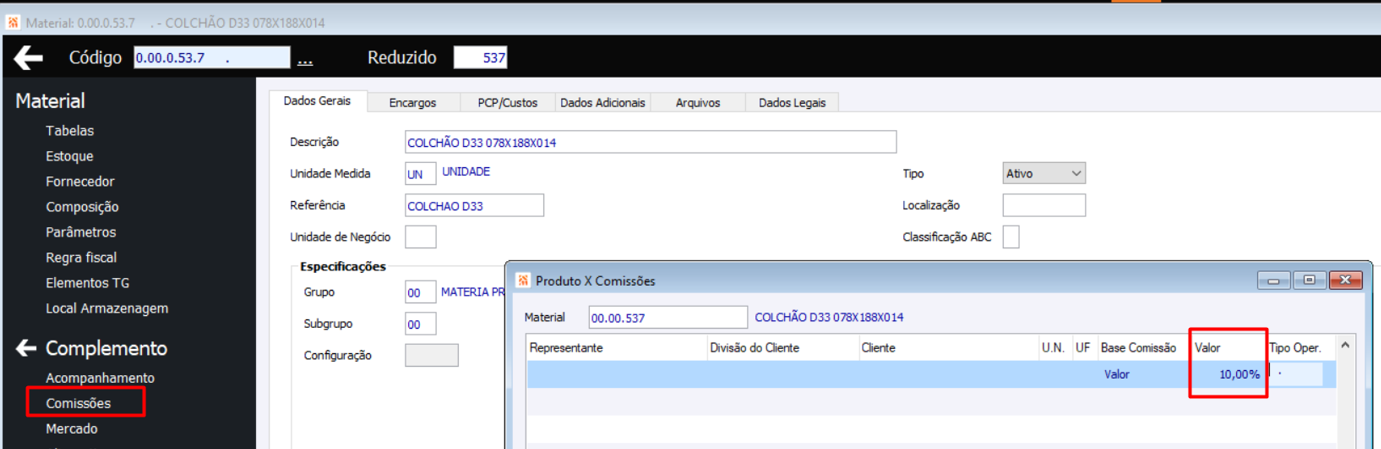Select Elementos TG in the sidebar
This screenshot has width=1381, height=449.
[88, 283]
